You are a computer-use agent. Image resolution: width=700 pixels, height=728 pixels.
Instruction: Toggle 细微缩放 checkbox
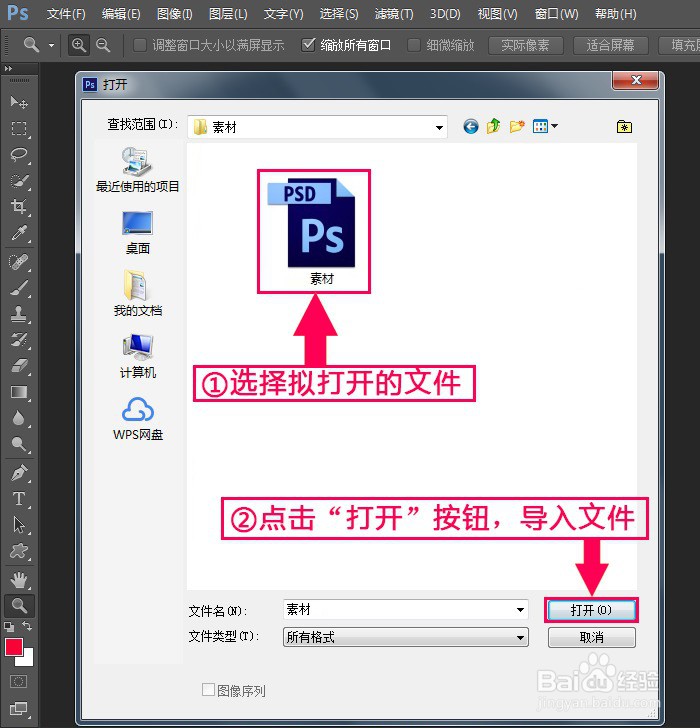tap(413, 45)
